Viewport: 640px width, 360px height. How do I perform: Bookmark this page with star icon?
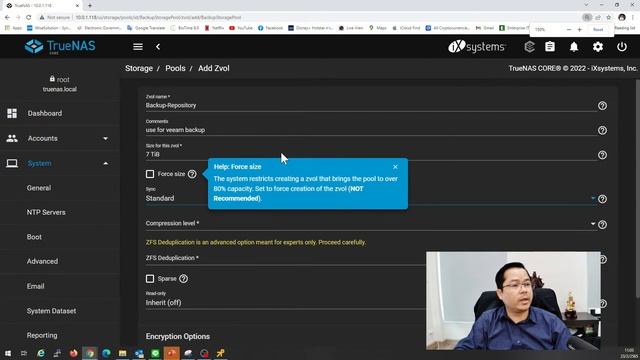[x=609, y=18]
